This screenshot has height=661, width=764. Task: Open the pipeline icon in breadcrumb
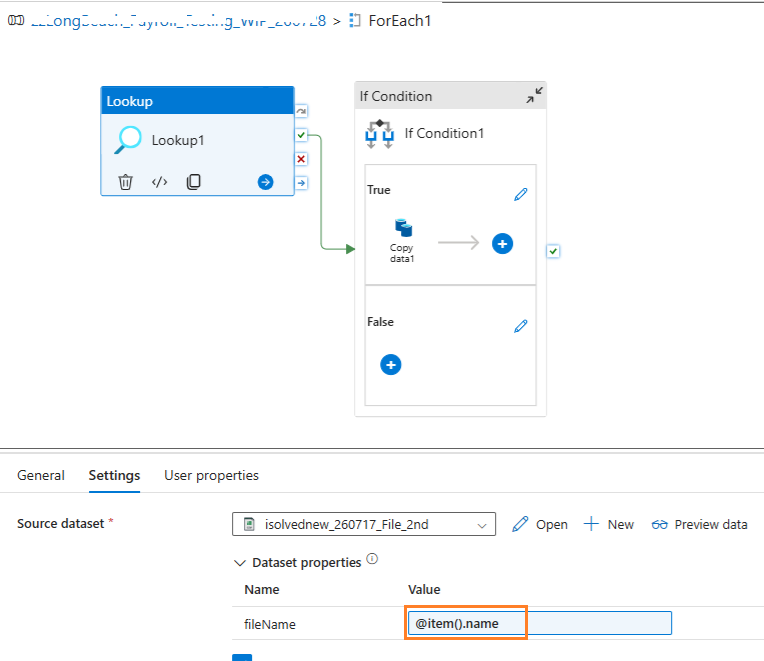click(16, 20)
